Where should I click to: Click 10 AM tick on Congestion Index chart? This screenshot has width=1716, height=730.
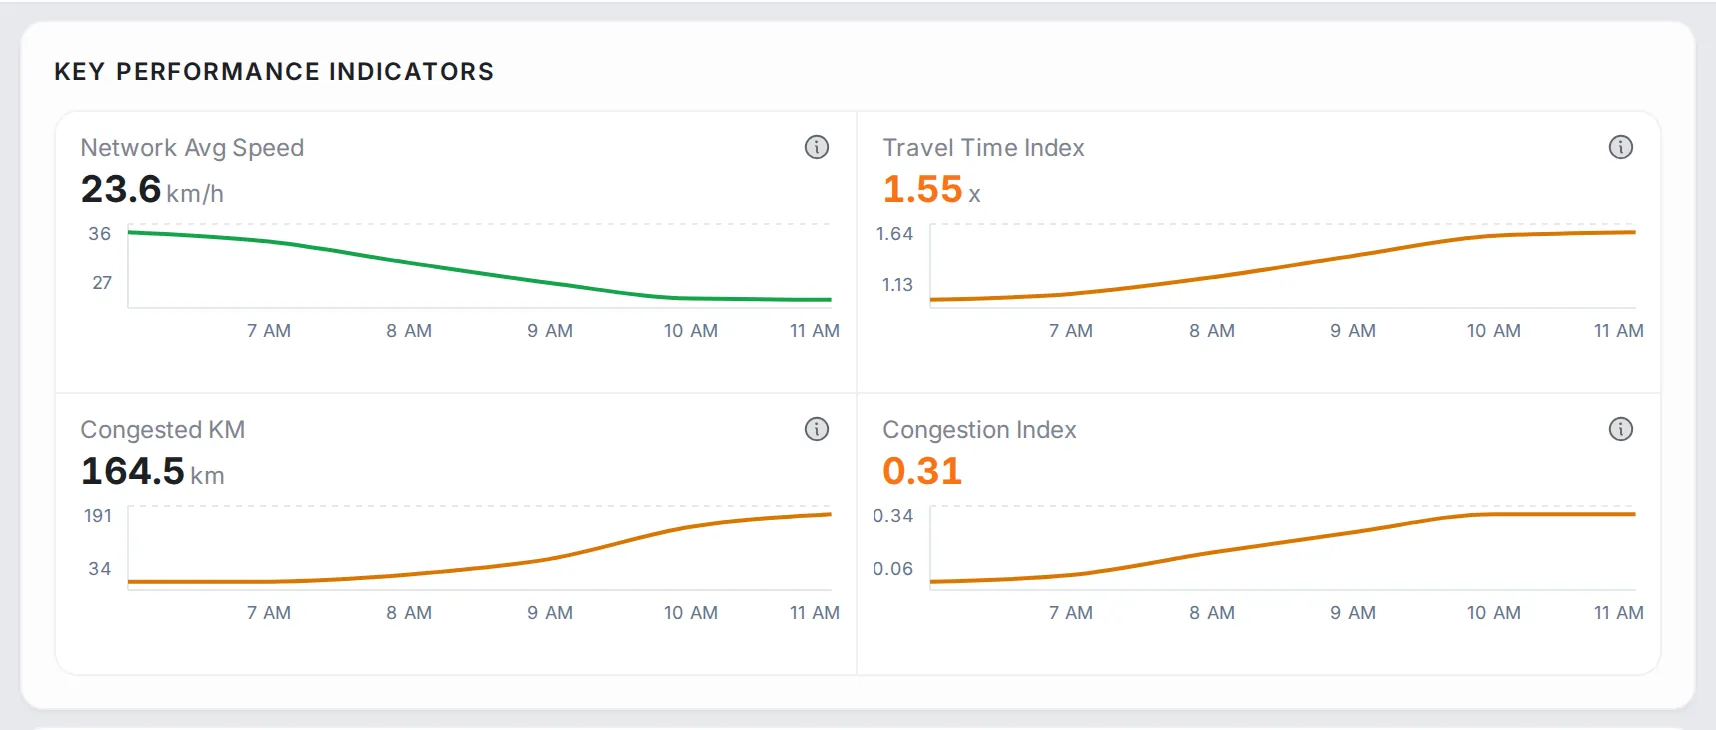[1494, 613]
